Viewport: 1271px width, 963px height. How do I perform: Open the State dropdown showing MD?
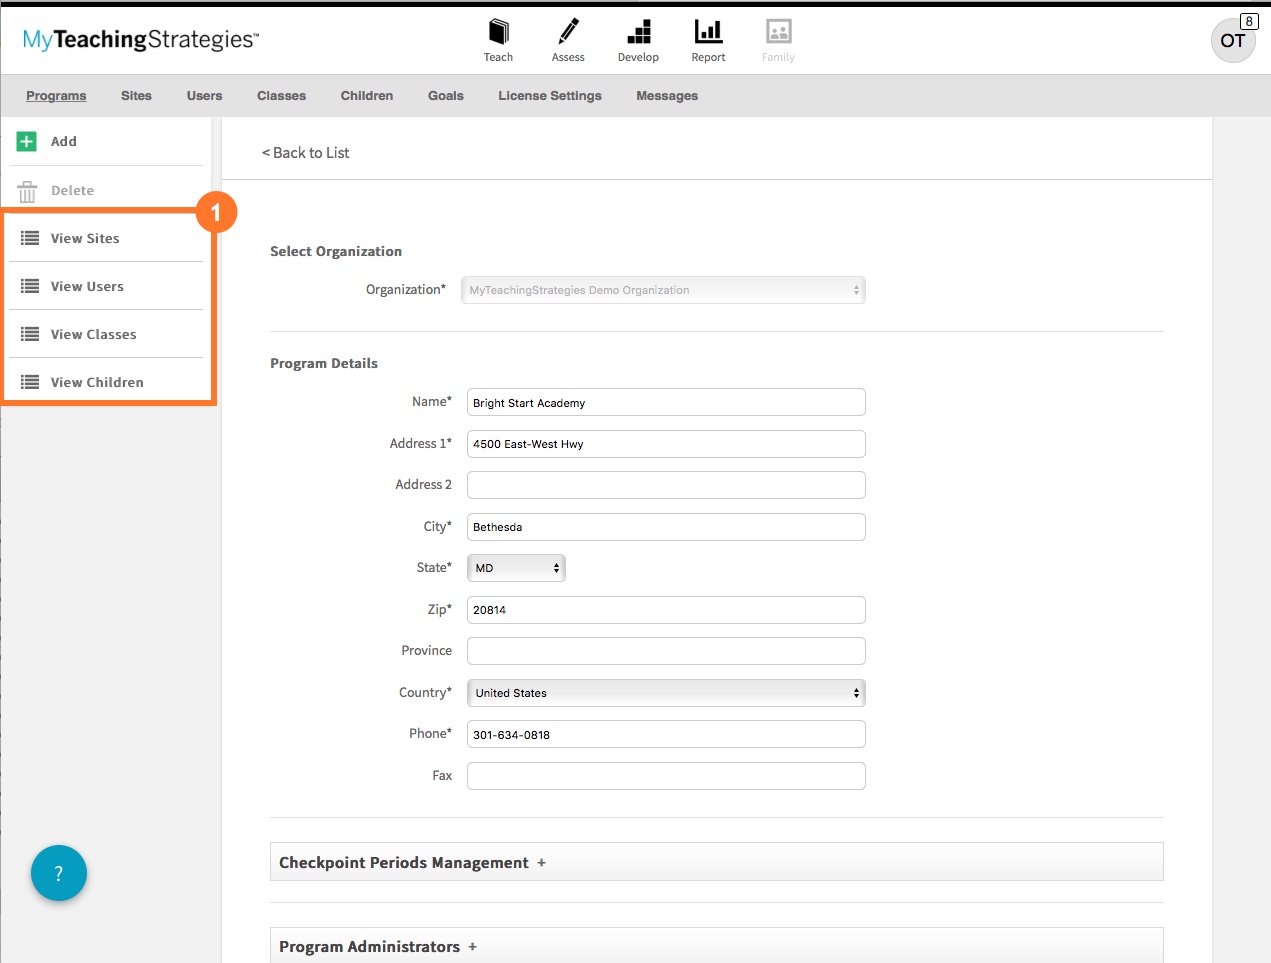[x=516, y=568]
